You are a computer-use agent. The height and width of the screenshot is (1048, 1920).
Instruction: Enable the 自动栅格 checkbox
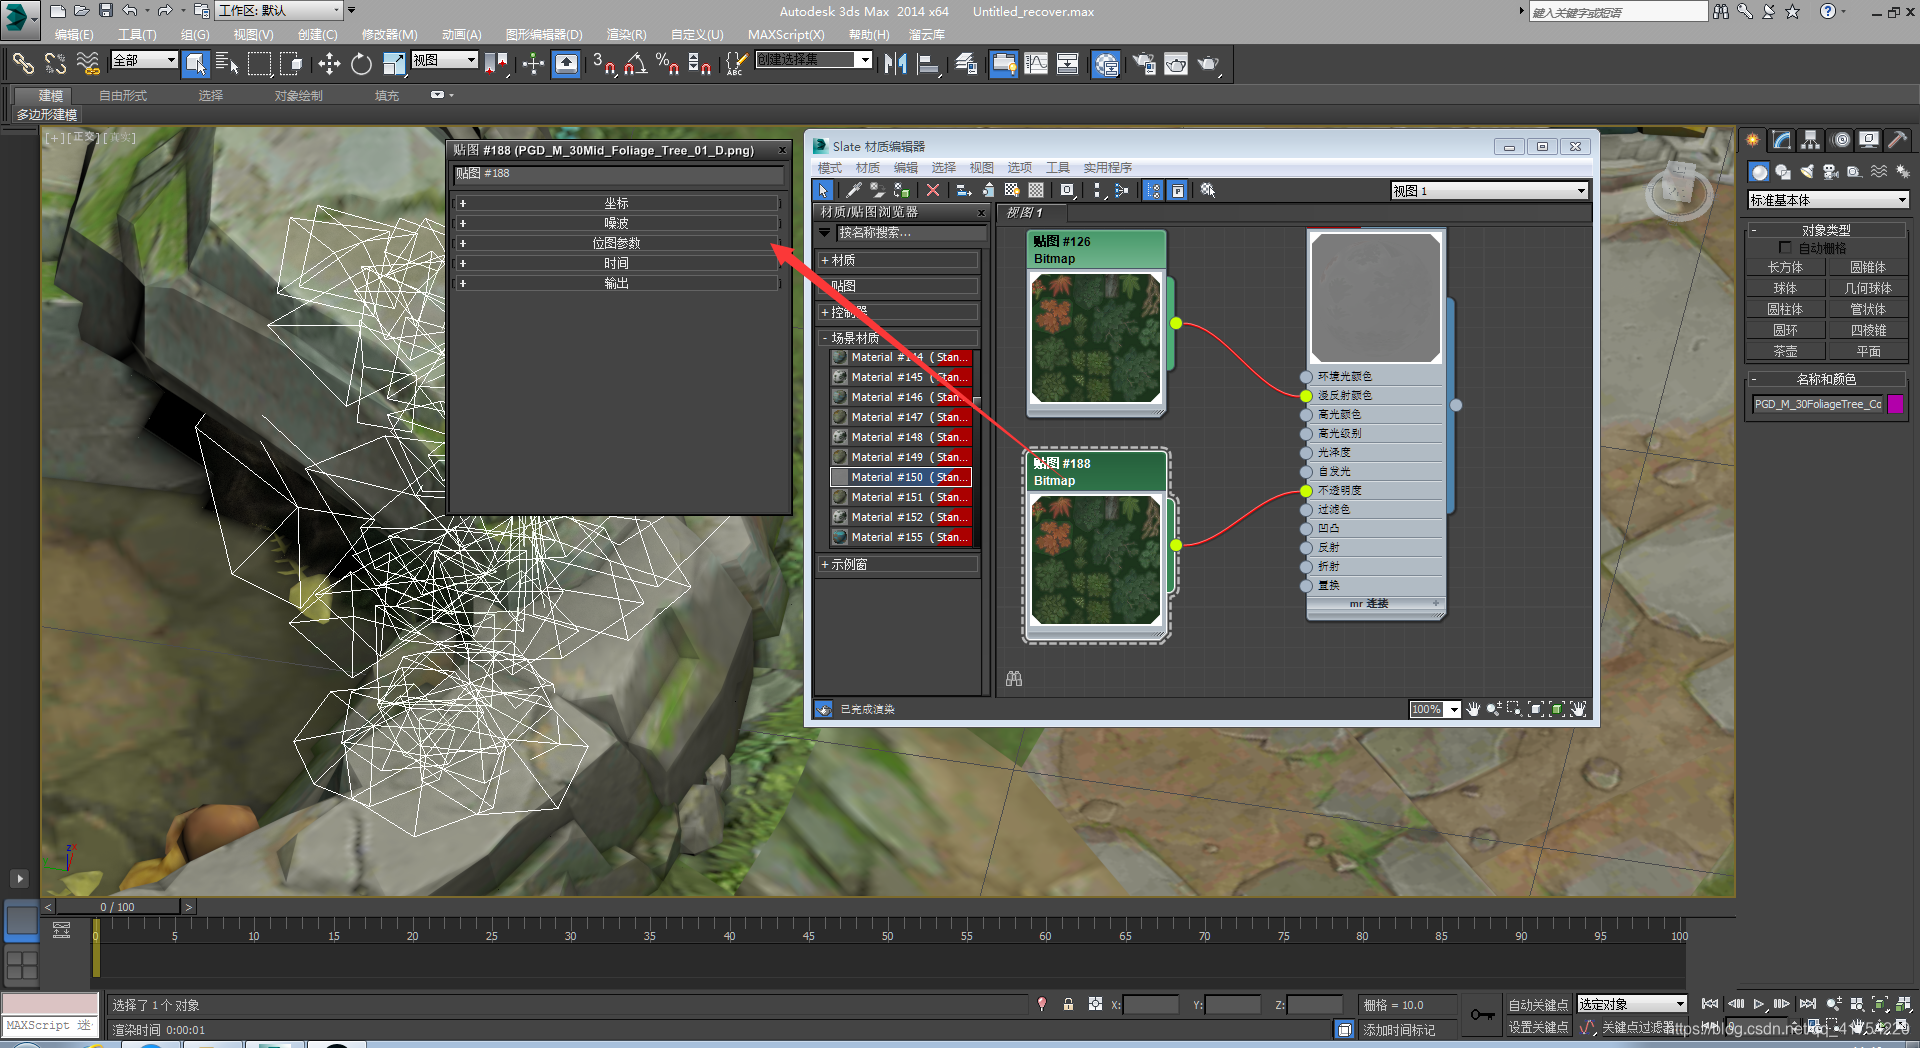click(1785, 247)
